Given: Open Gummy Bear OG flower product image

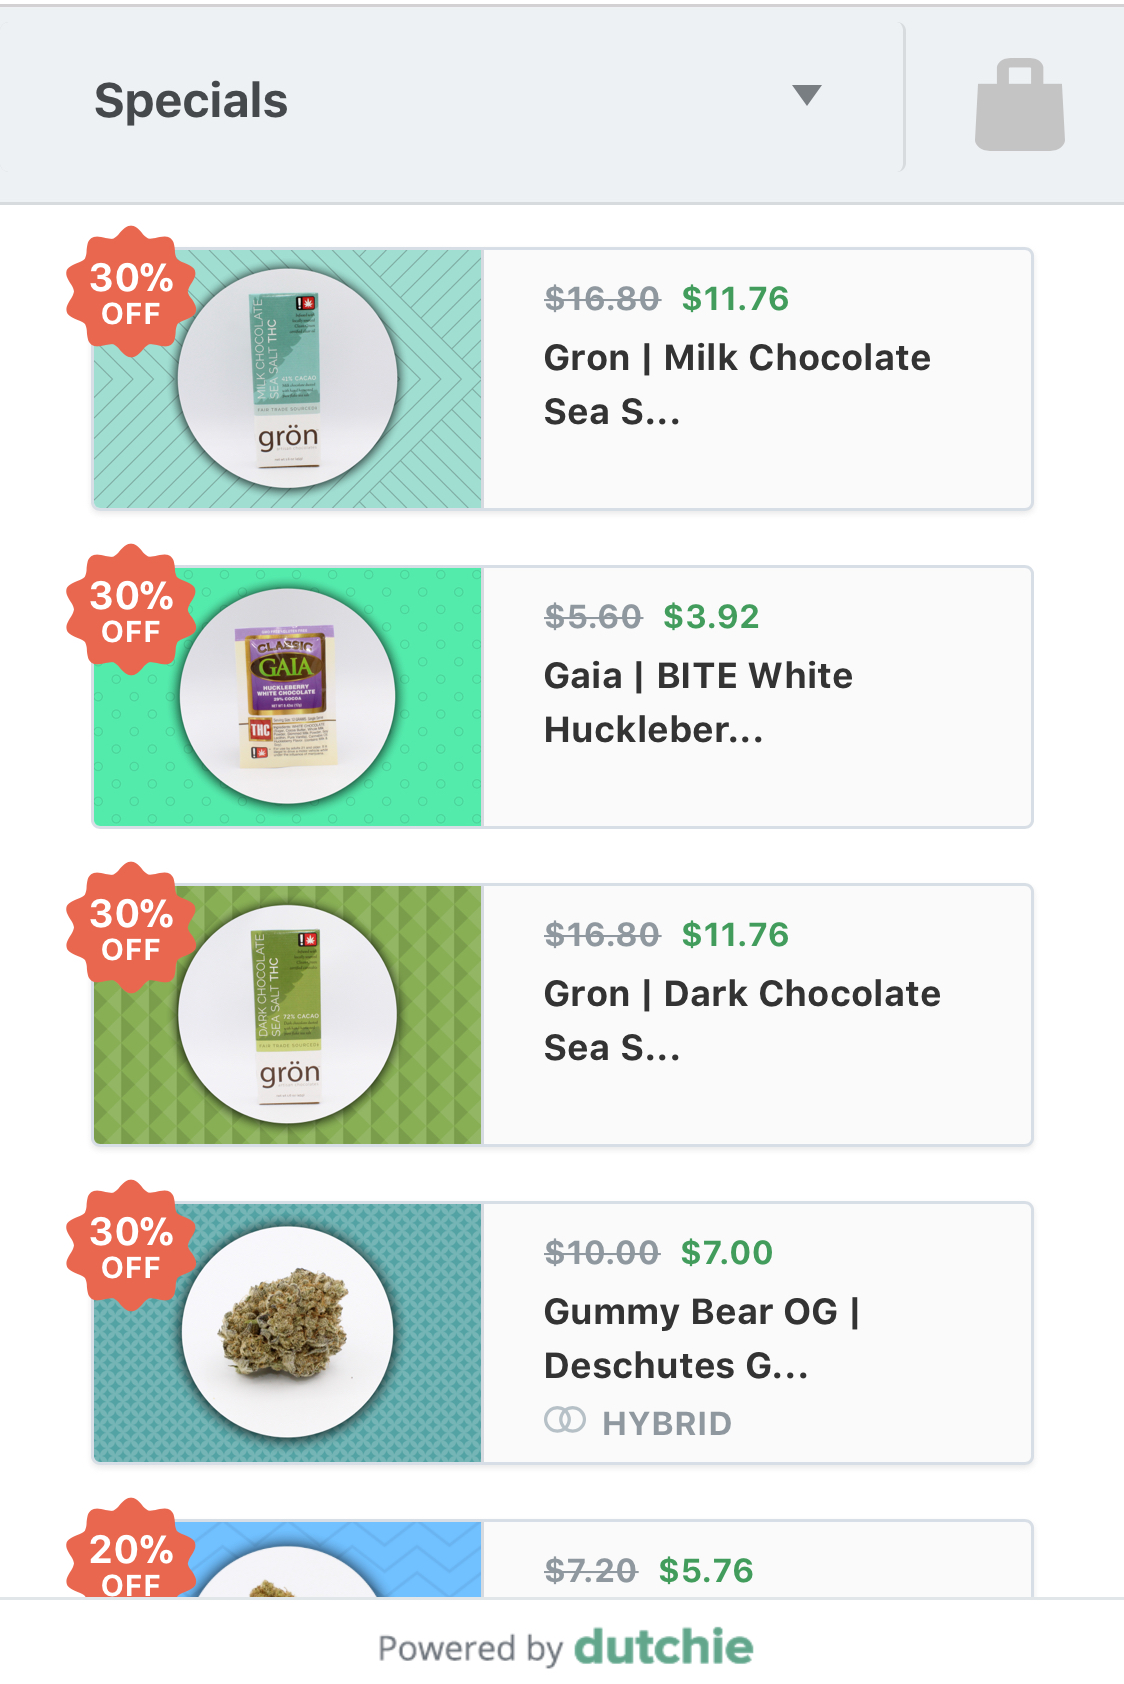Looking at the screenshot, I should coord(288,1333).
